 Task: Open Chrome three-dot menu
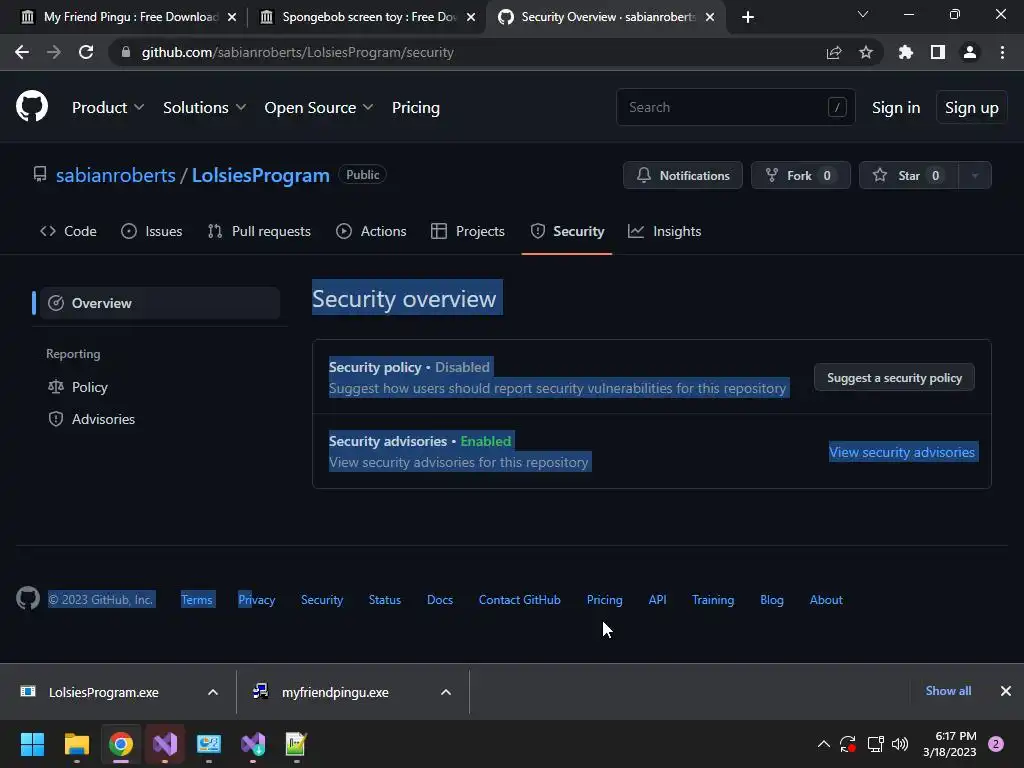pyautogui.click(x=1002, y=52)
